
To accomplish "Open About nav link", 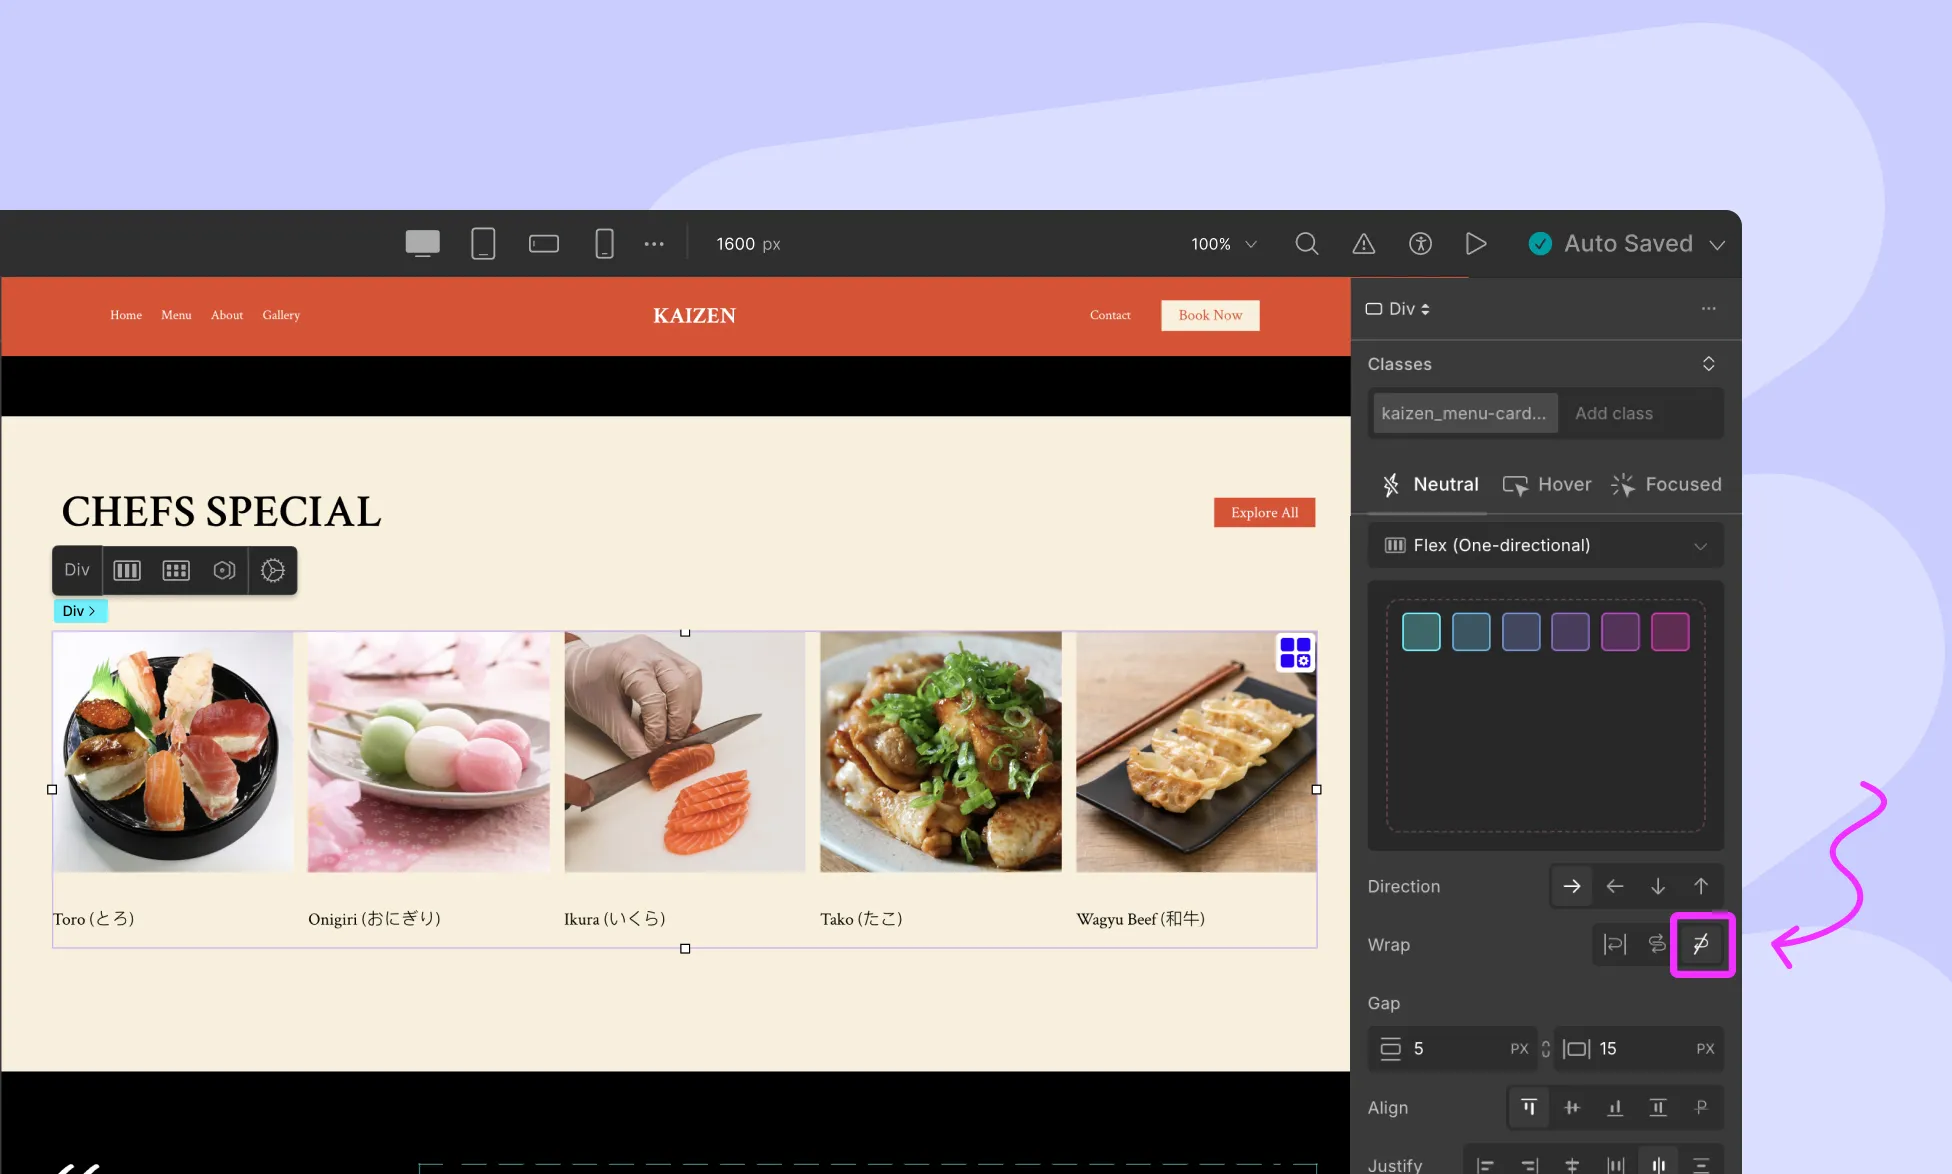I will click(227, 315).
